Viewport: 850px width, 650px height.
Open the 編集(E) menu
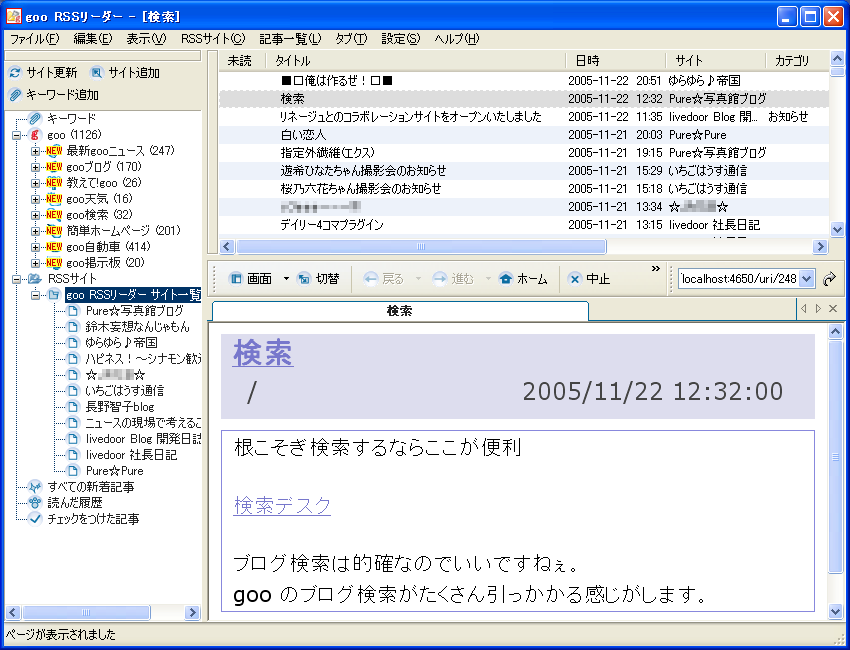pos(93,39)
